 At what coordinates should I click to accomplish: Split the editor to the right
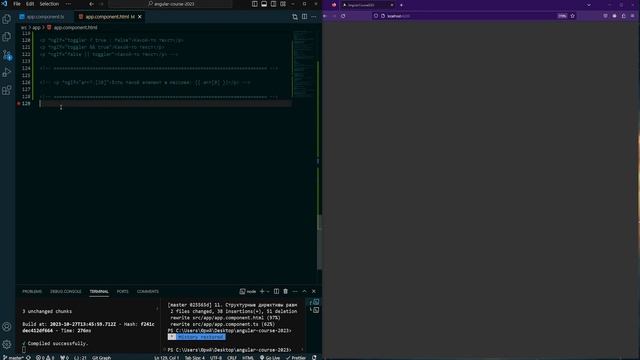(x=304, y=17)
